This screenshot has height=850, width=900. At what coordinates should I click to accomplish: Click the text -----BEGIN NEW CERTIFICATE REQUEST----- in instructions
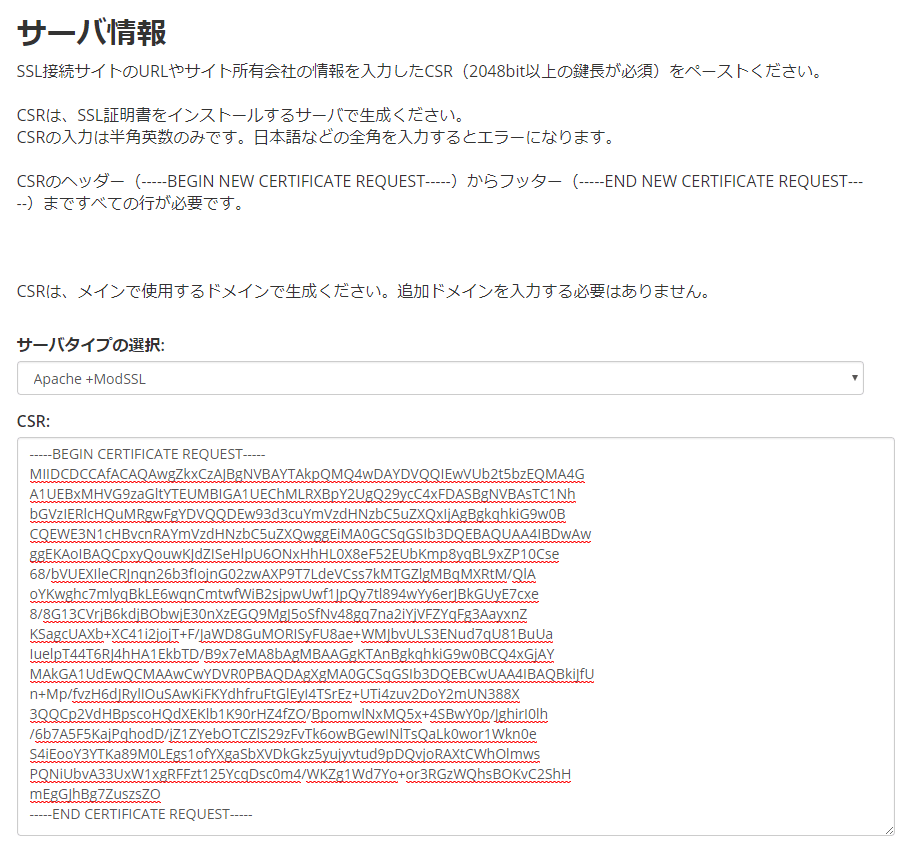click(x=296, y=181)
